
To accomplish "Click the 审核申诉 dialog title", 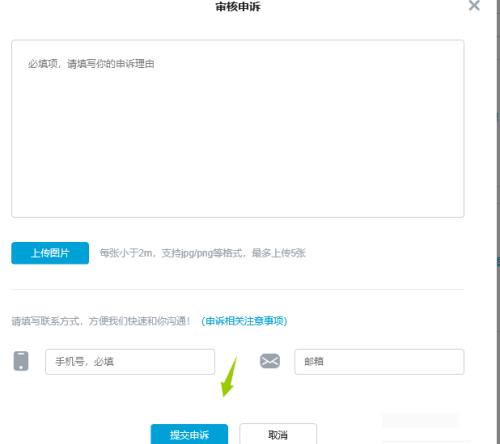I will (x=238, y=6).
